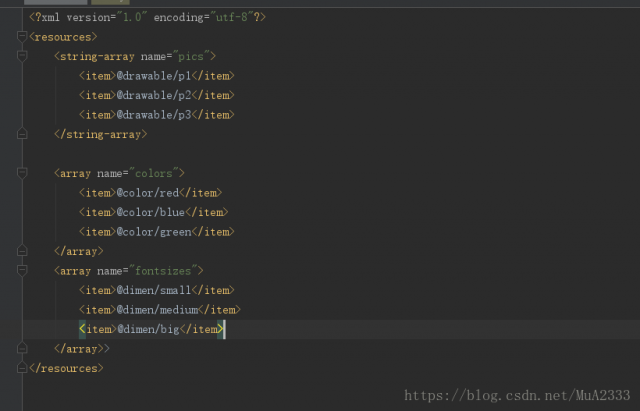The width and height of the screenshot is (640, 411).
Task: Click fold end marker beside colors closing array tag
Action: (22, 251)
